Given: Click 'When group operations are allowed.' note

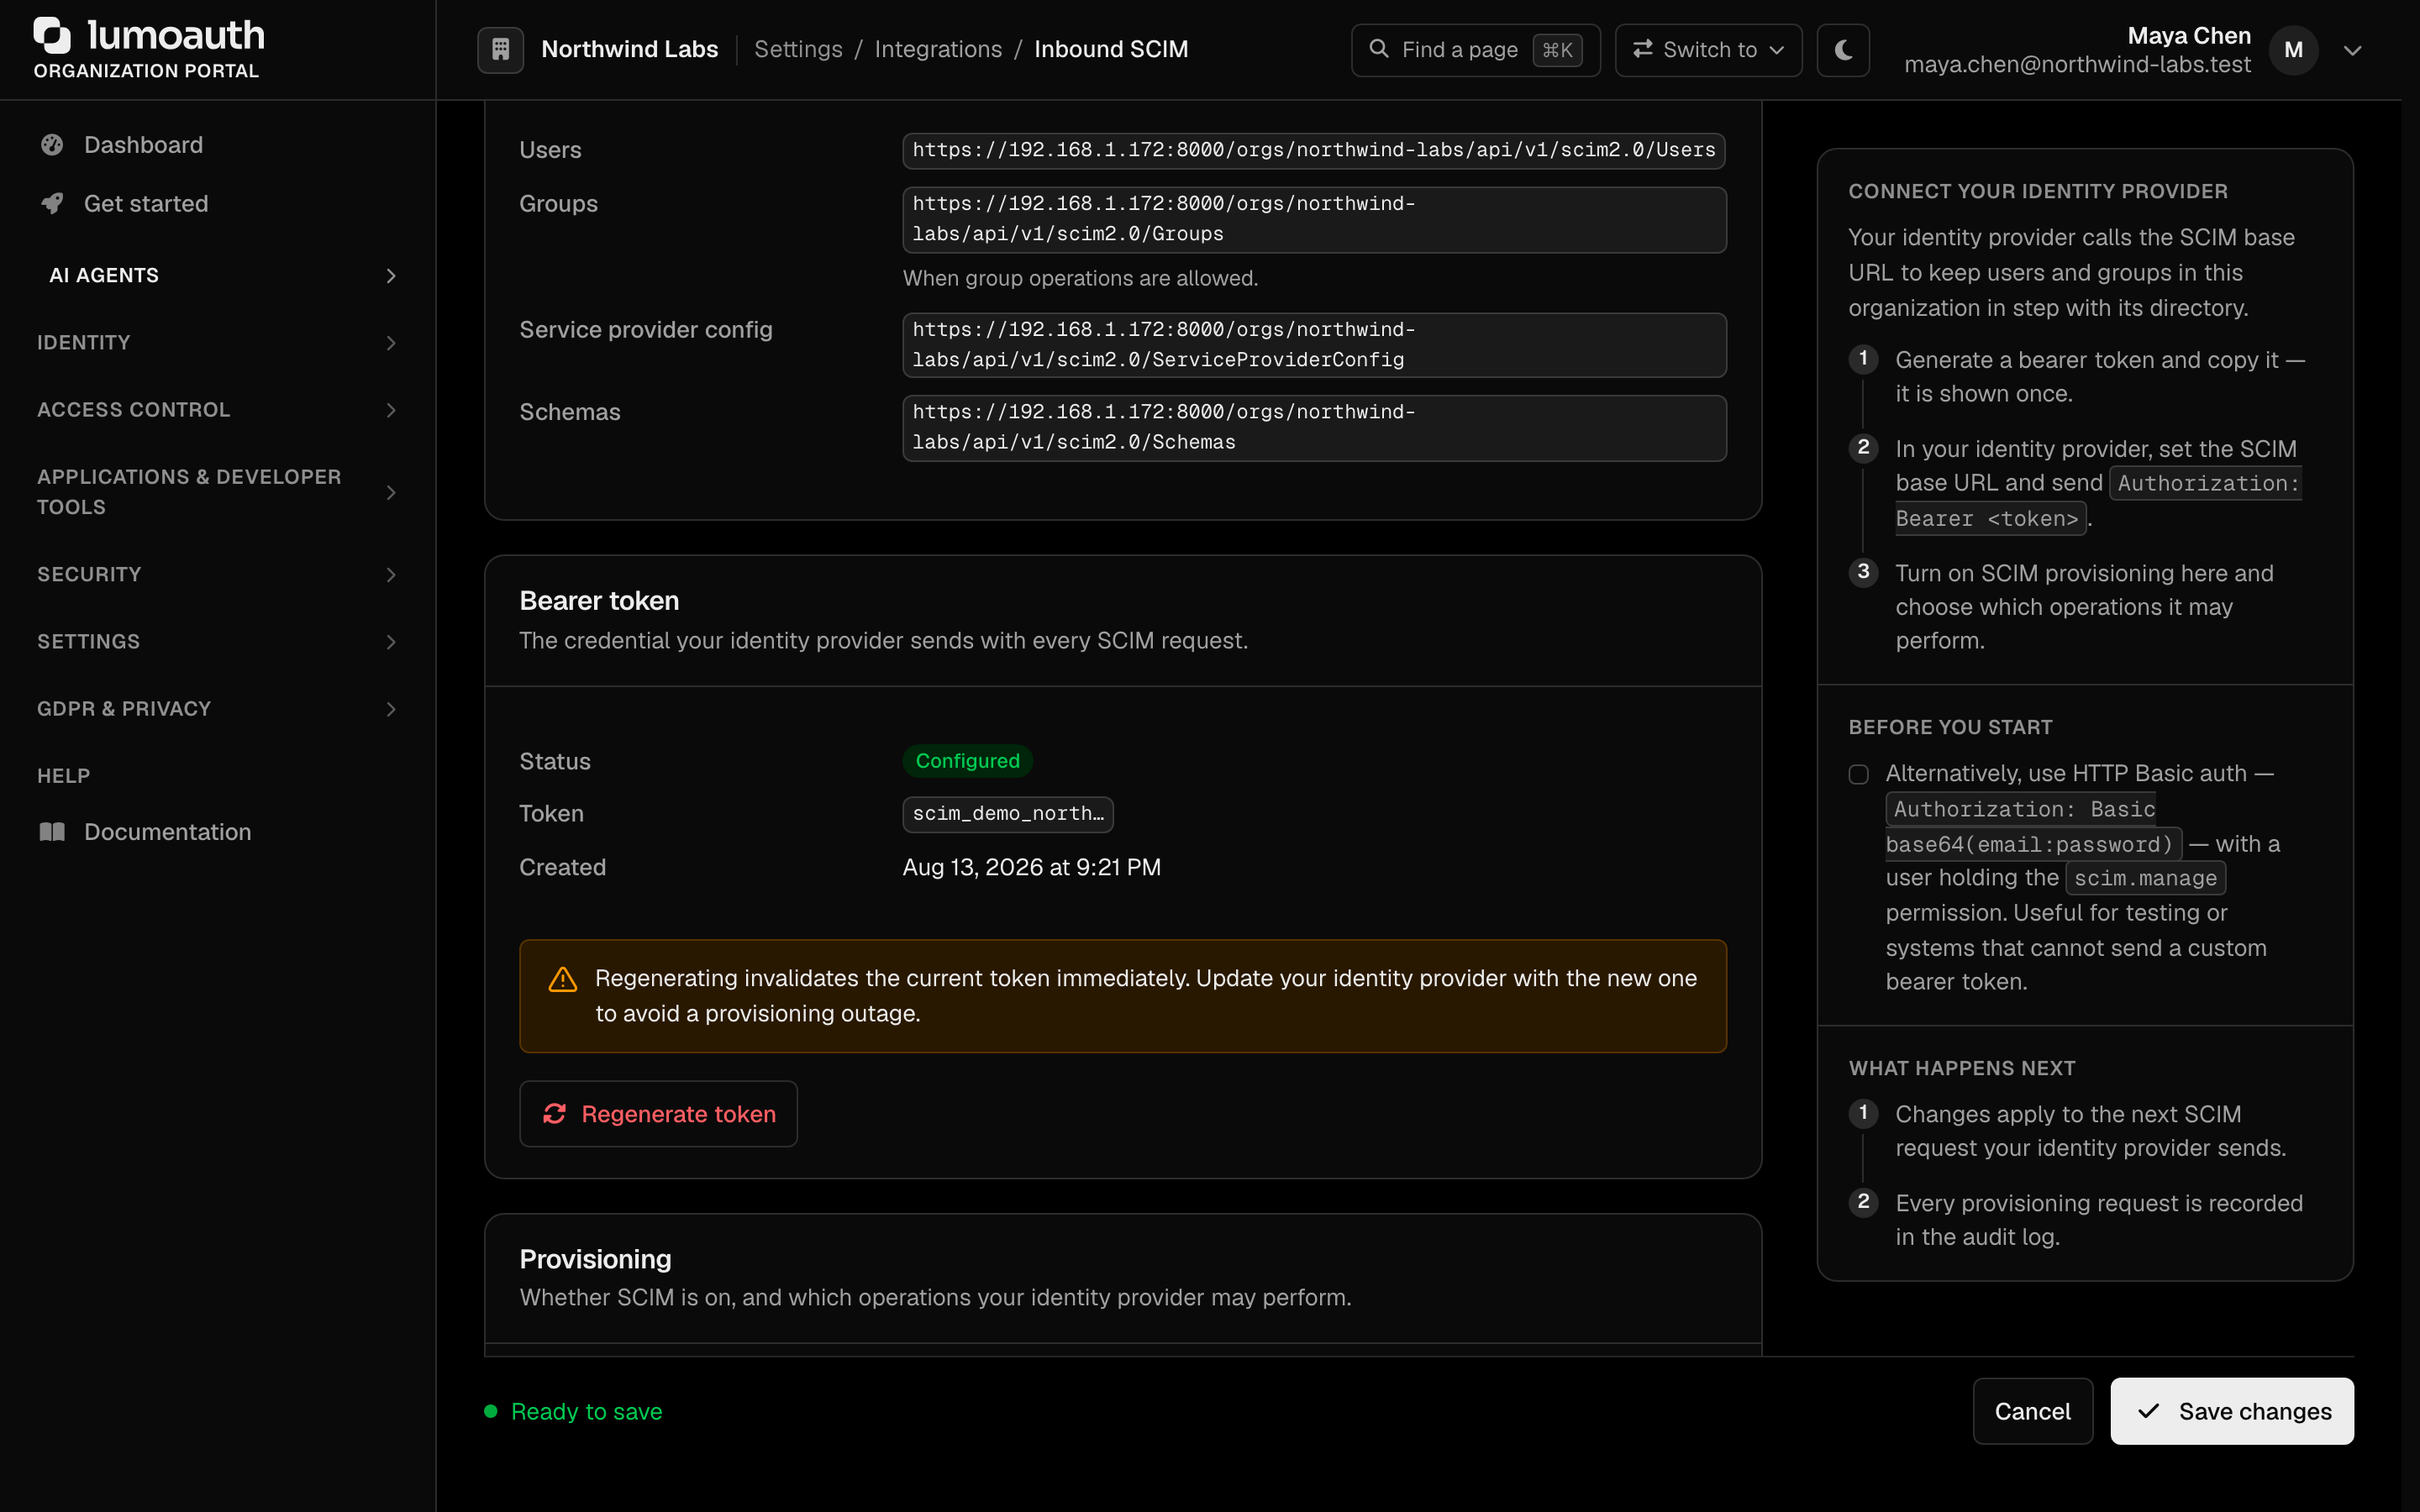Looking at the screenshot, I should point(1080,278).
